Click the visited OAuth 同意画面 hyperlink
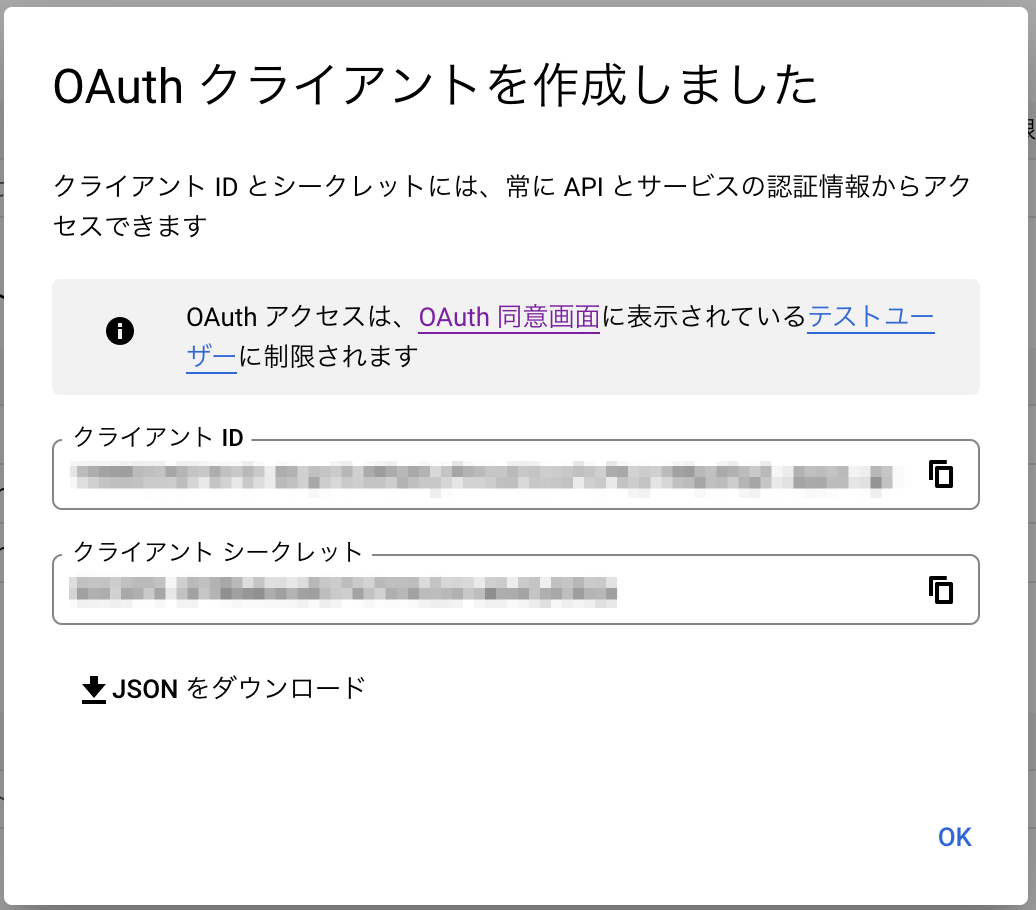Viewport: 1036px width, 910px height. point(509,317)
